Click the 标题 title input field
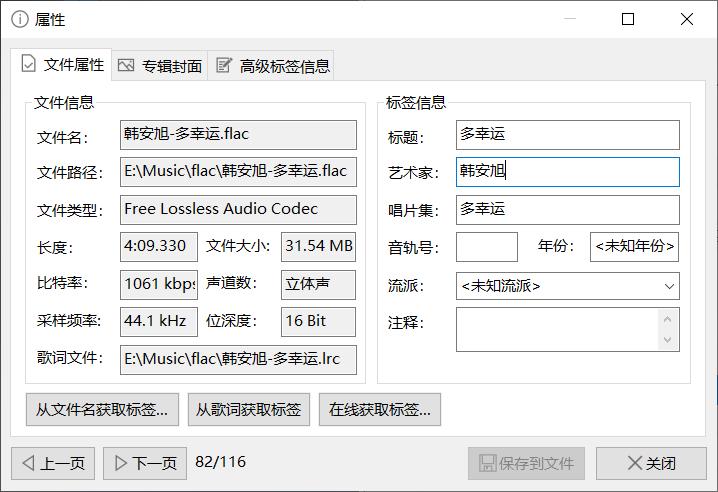718x492 pixels. [x=568, y=135]
